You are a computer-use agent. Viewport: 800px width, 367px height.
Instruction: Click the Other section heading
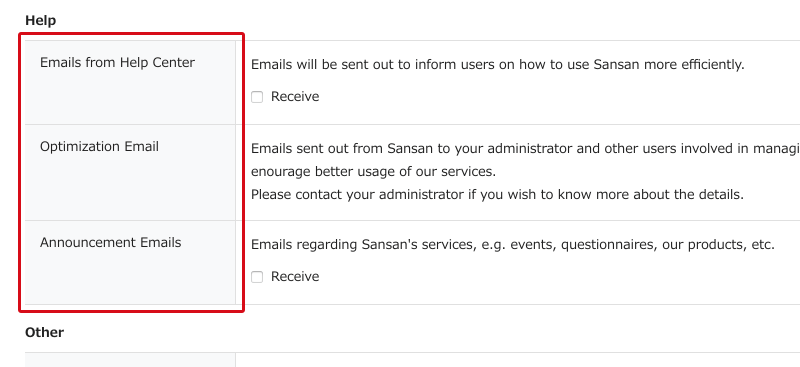pyautogui.click(x=44, y=332)
